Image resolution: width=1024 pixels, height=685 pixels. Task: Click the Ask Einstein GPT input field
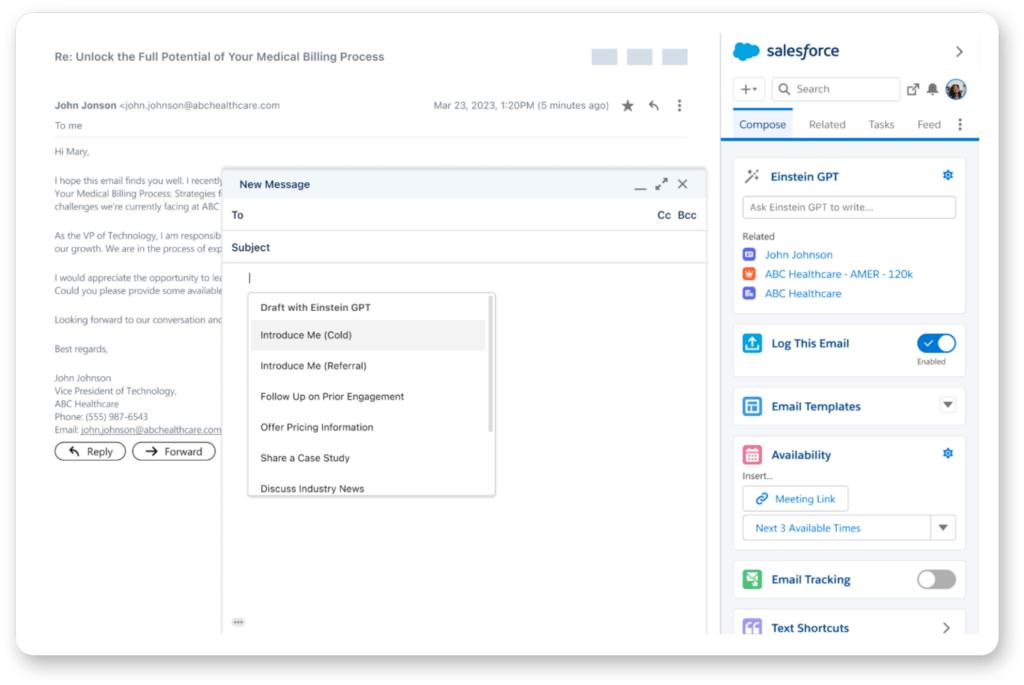848,206
